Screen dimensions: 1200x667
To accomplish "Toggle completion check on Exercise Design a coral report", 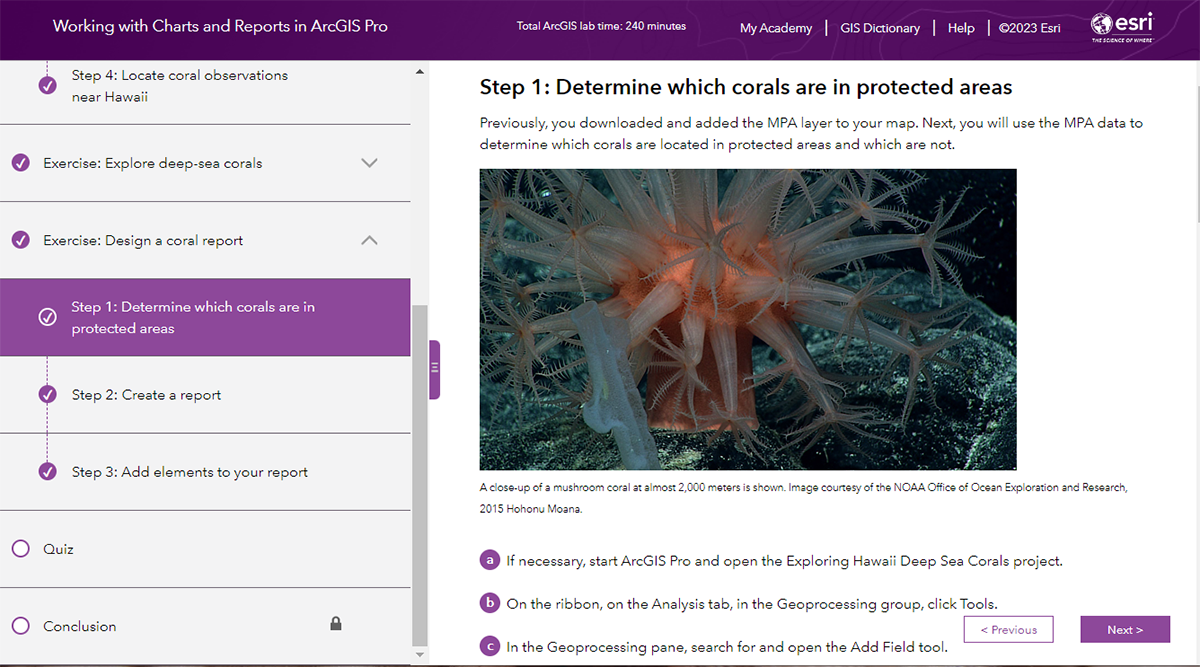I will pyautogui.click(x=22, y=240).
